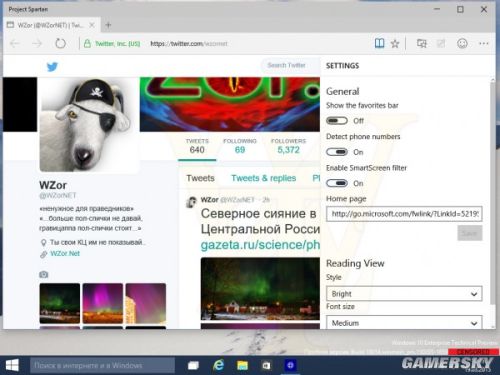This screenshot has height=375, width=500.
Task: Go back to previous page
Action: (15, 43)
